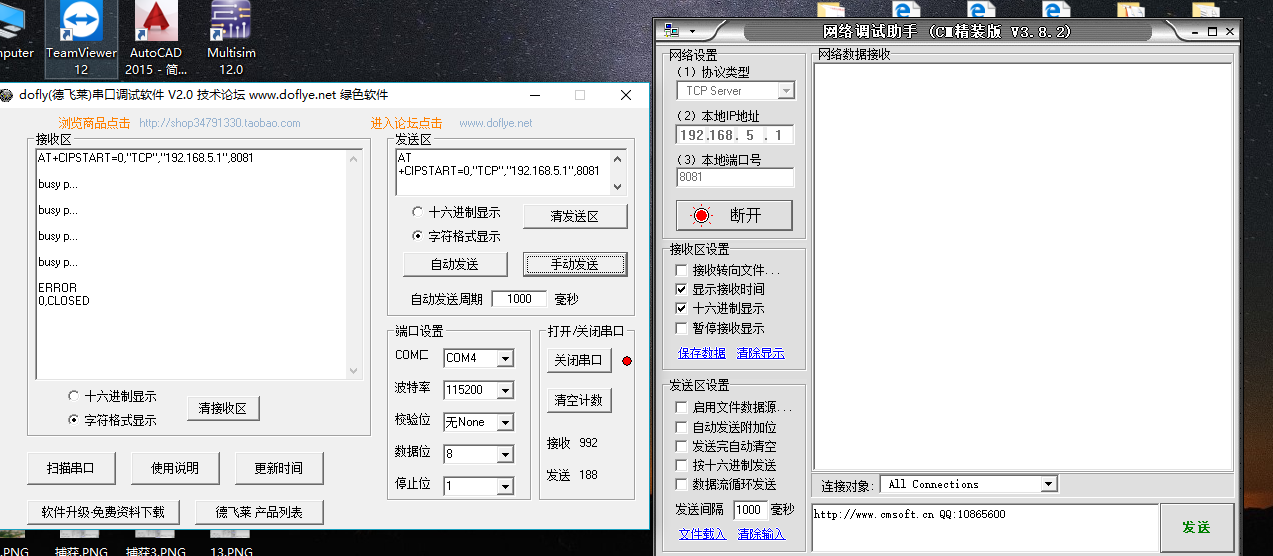
Task: Click 0,CLOSED line in receive area
Action: [x=64, y=301]
